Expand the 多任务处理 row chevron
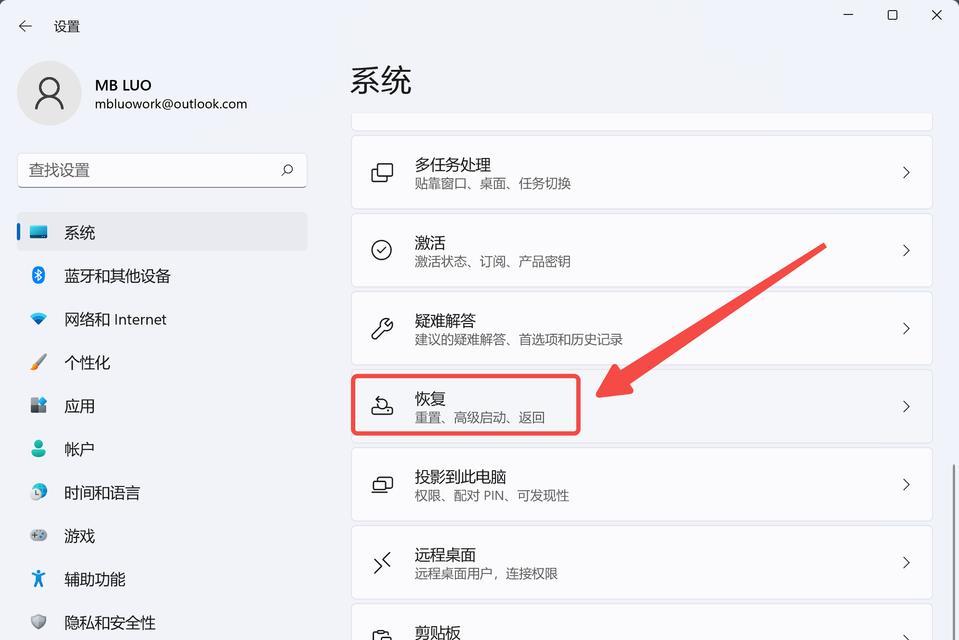959x640 pixels. (906, 173)
